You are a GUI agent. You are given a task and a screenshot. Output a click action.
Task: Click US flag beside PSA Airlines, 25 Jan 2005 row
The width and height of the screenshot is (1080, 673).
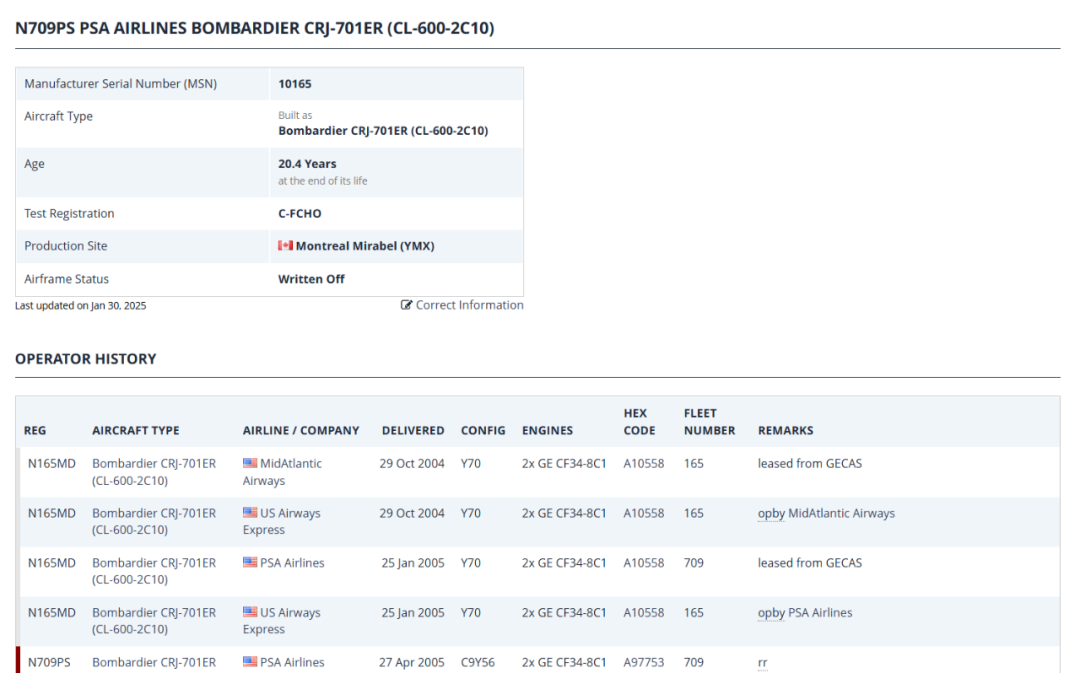click(x=250, y=562)
